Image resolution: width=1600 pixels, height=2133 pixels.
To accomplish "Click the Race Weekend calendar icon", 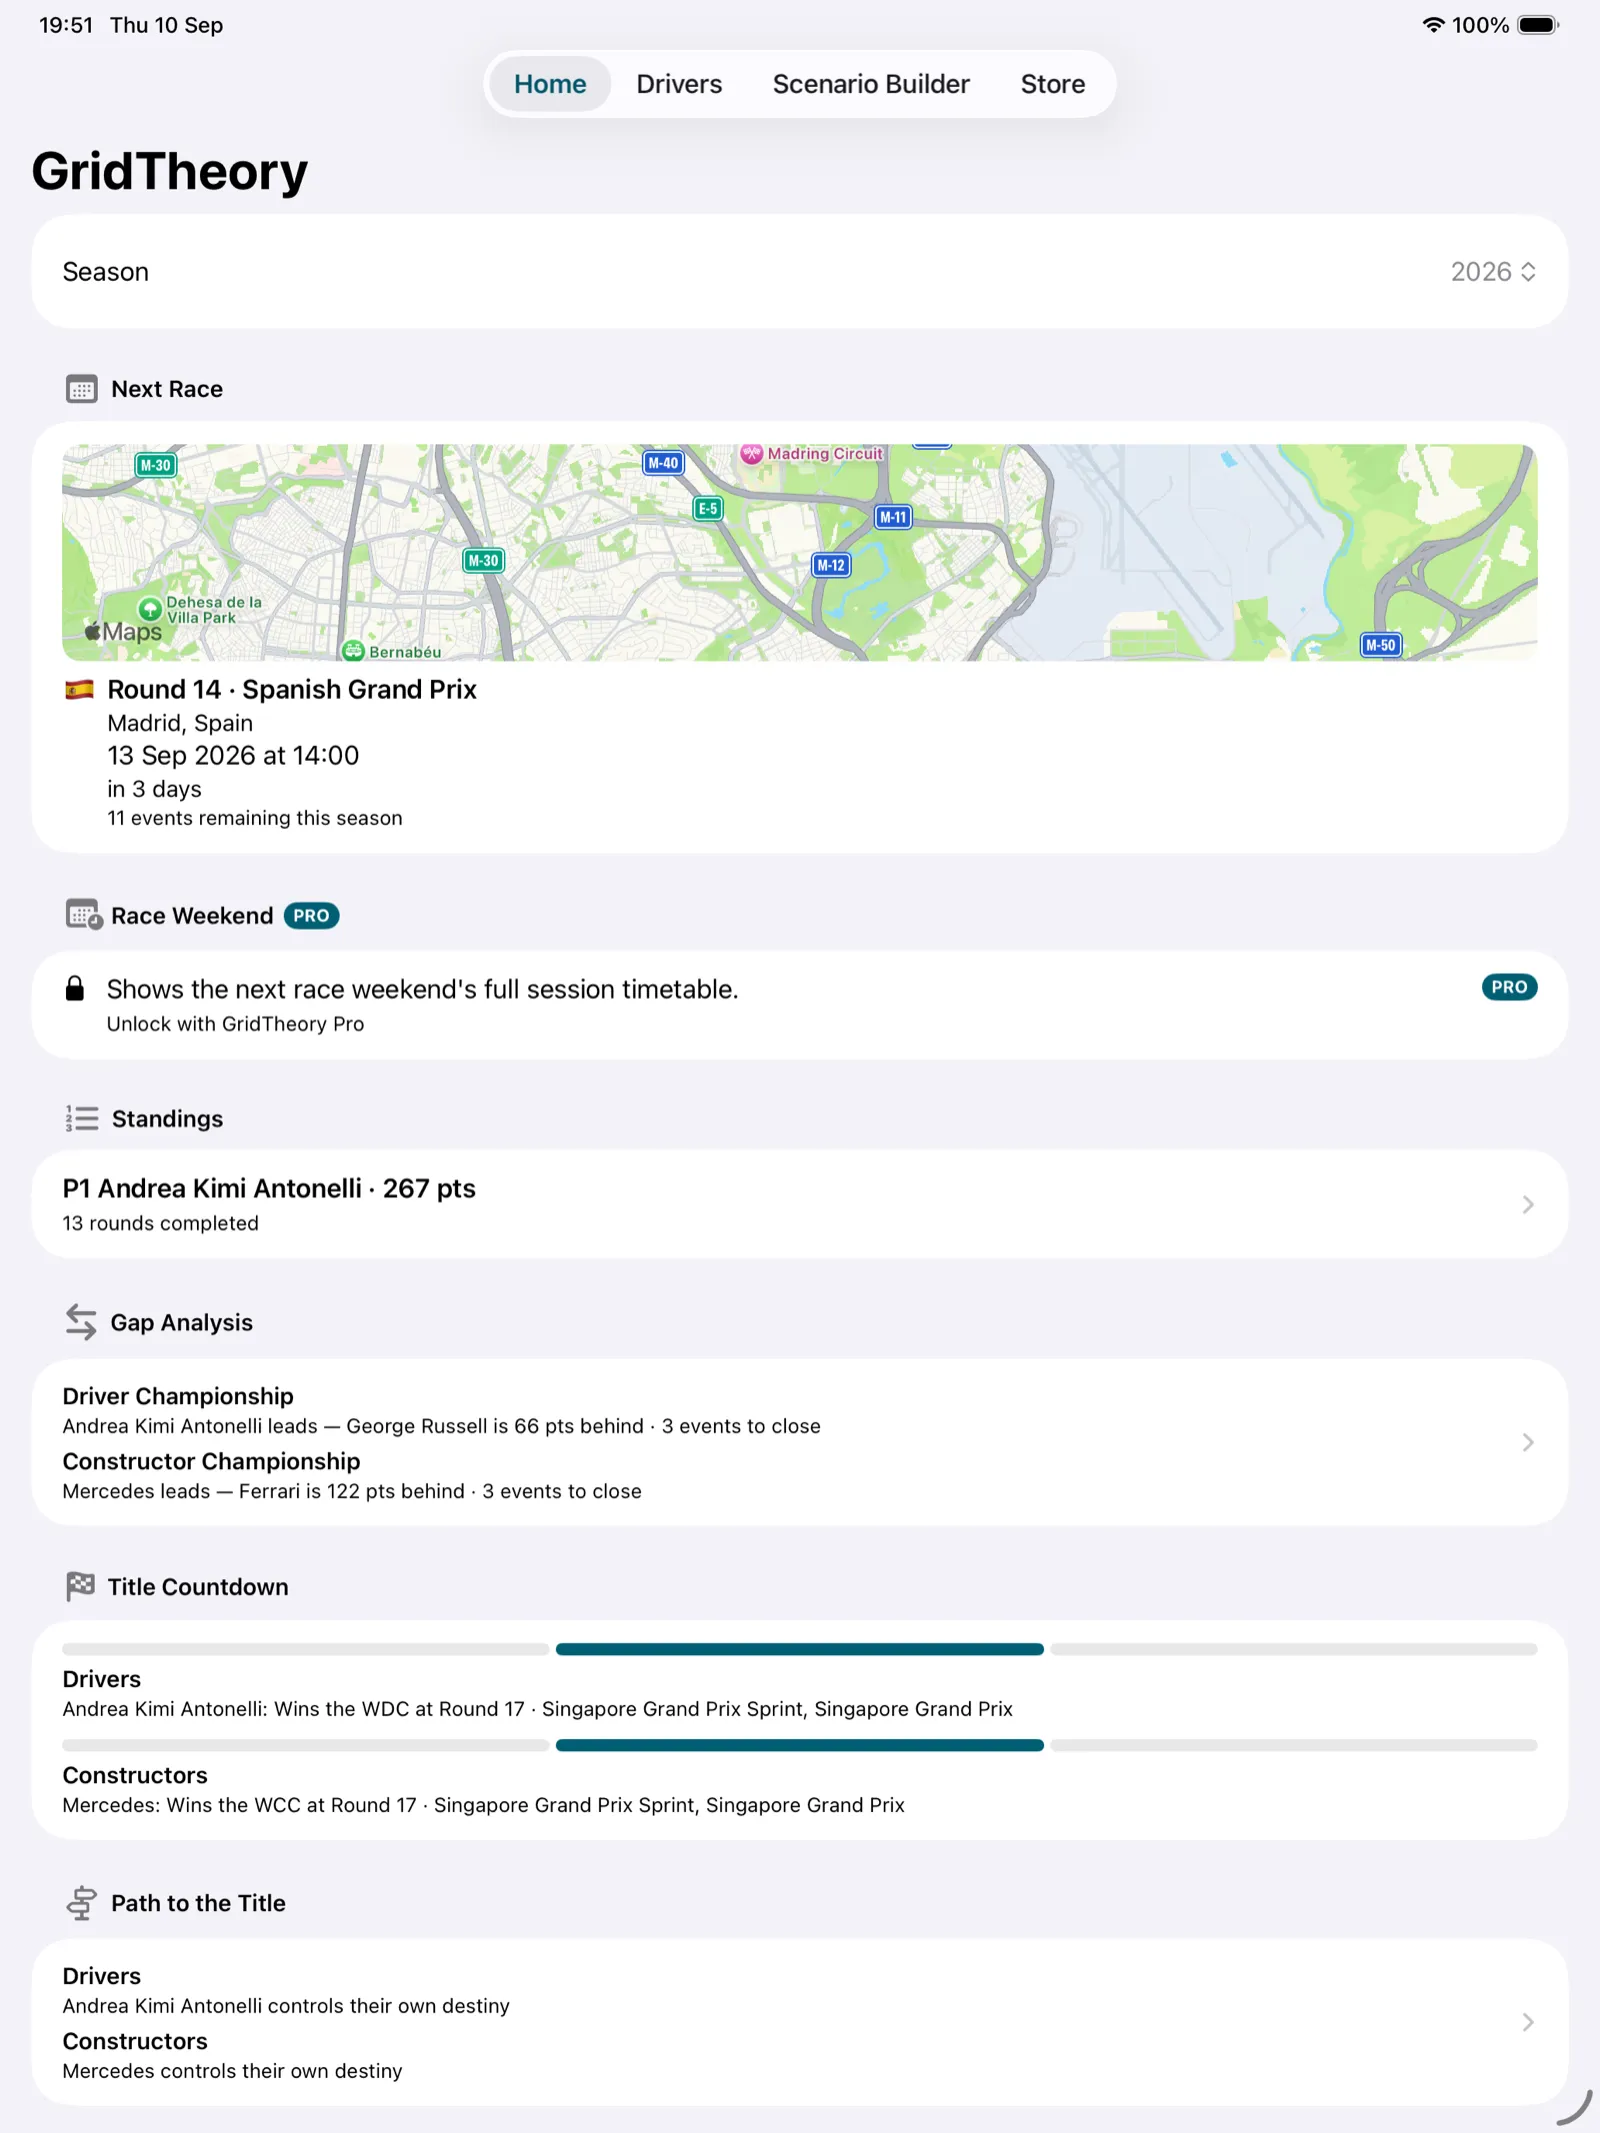I will point(83,915).
